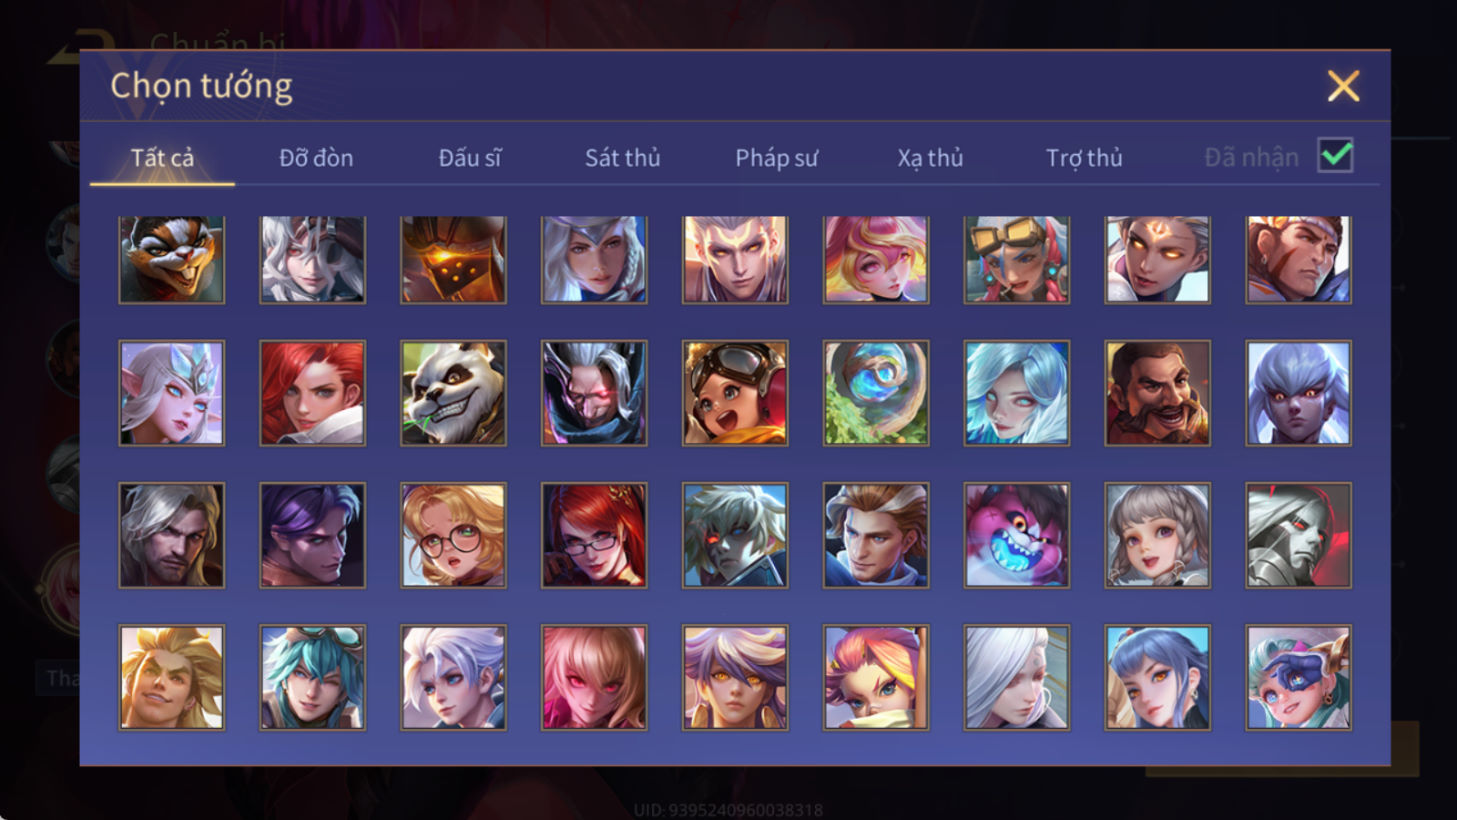Image resolution: width=1457 pixels, height=820 pixels.
Task: Pick the pink grinning cat hero
Action: [1016, 535]
